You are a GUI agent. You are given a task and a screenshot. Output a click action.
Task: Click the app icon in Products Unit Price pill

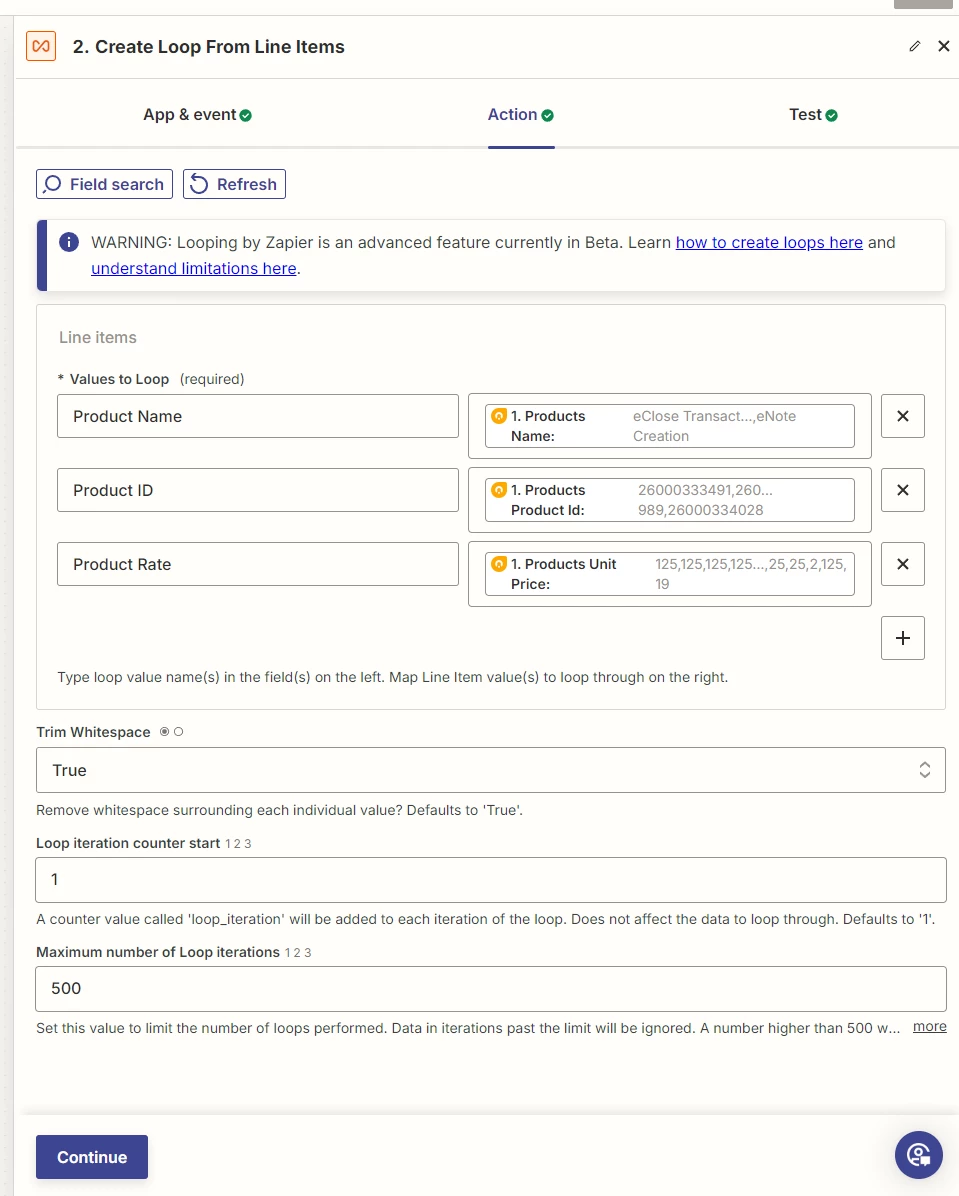coord(499,564)
